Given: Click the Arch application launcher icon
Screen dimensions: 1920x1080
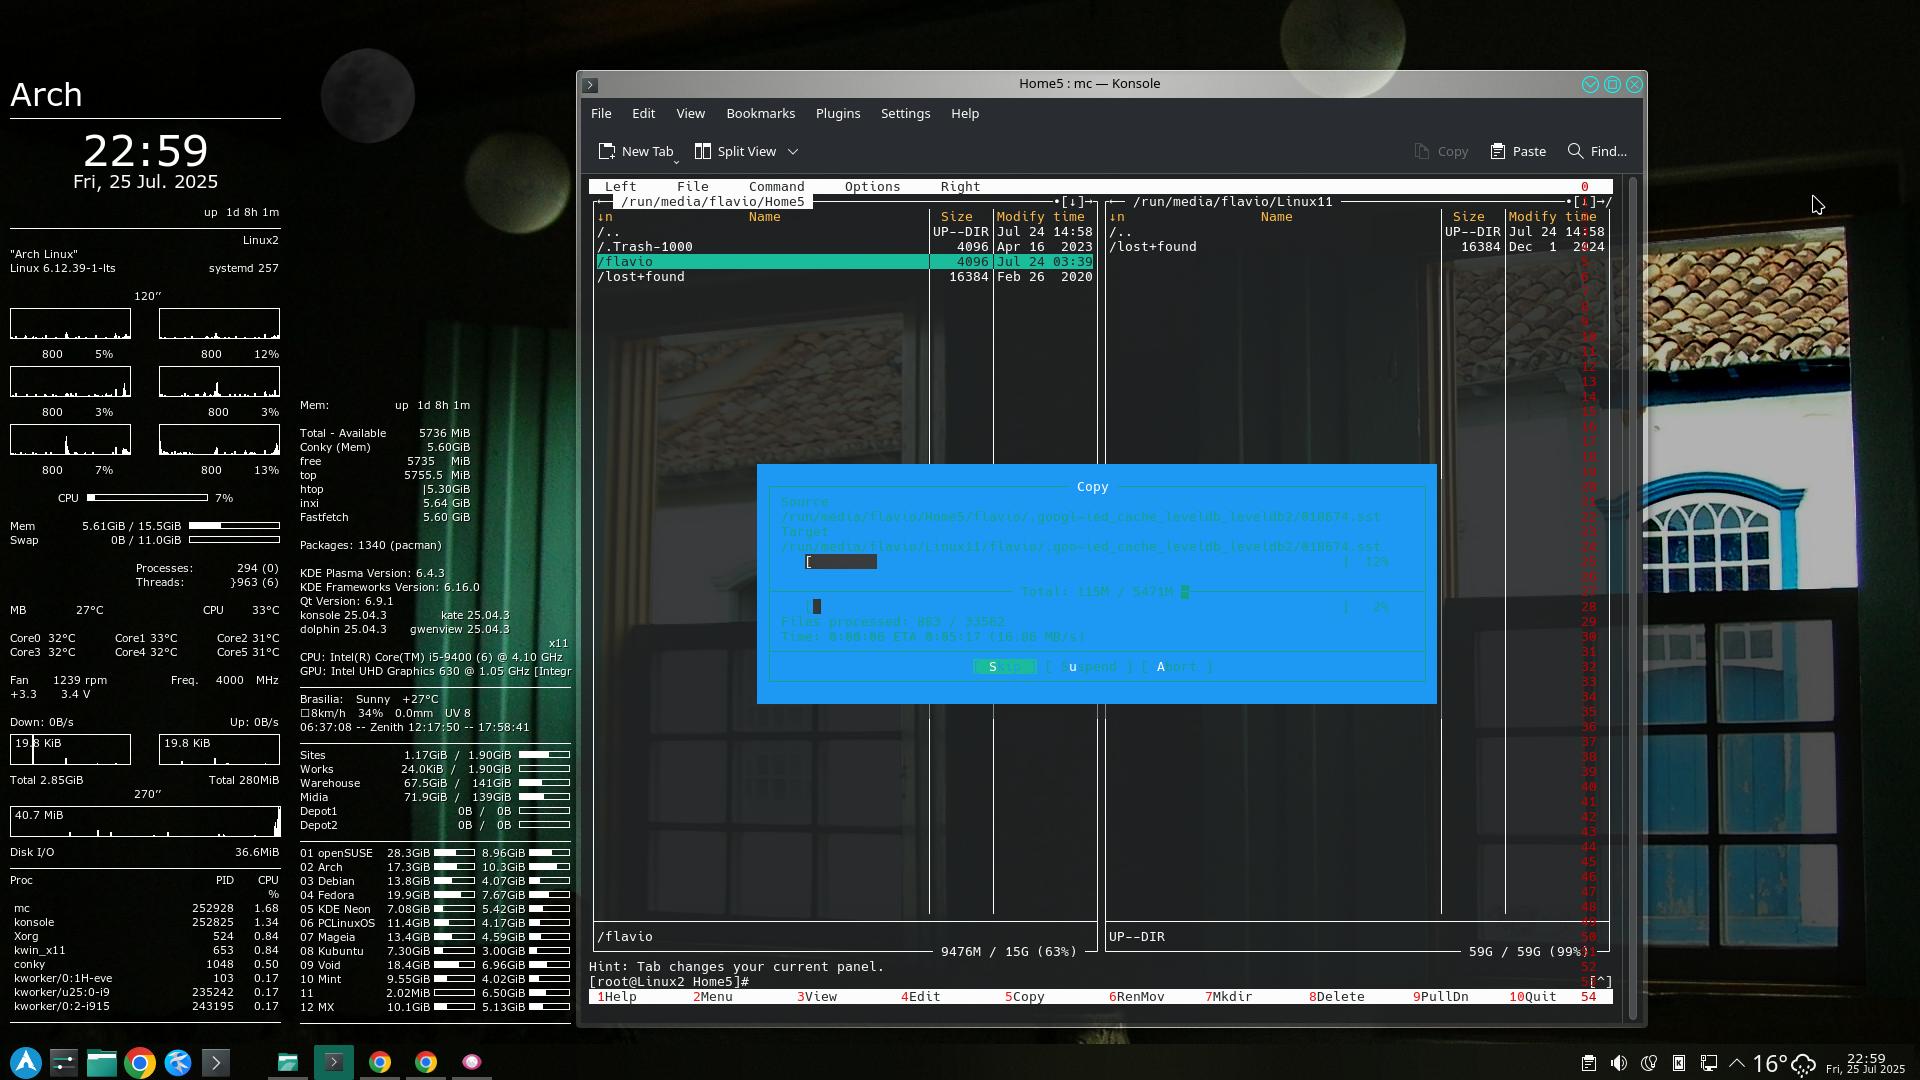Looking at the screenshot, I should tap(26, 1062).
